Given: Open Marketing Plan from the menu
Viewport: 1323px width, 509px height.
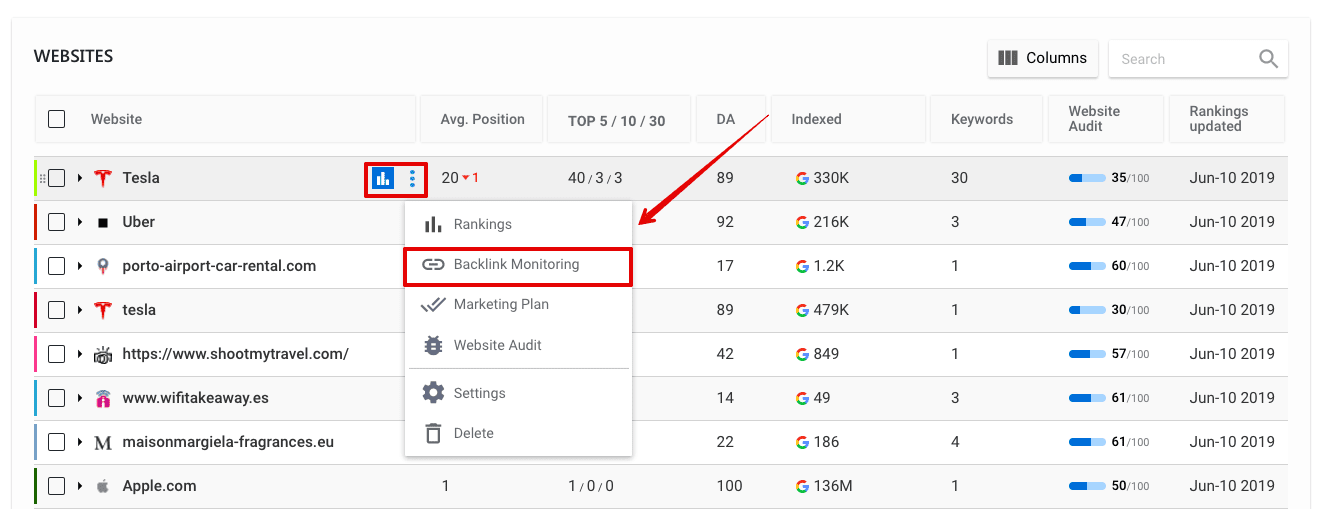Looking at the screenshot, I should tap(518, 304).
